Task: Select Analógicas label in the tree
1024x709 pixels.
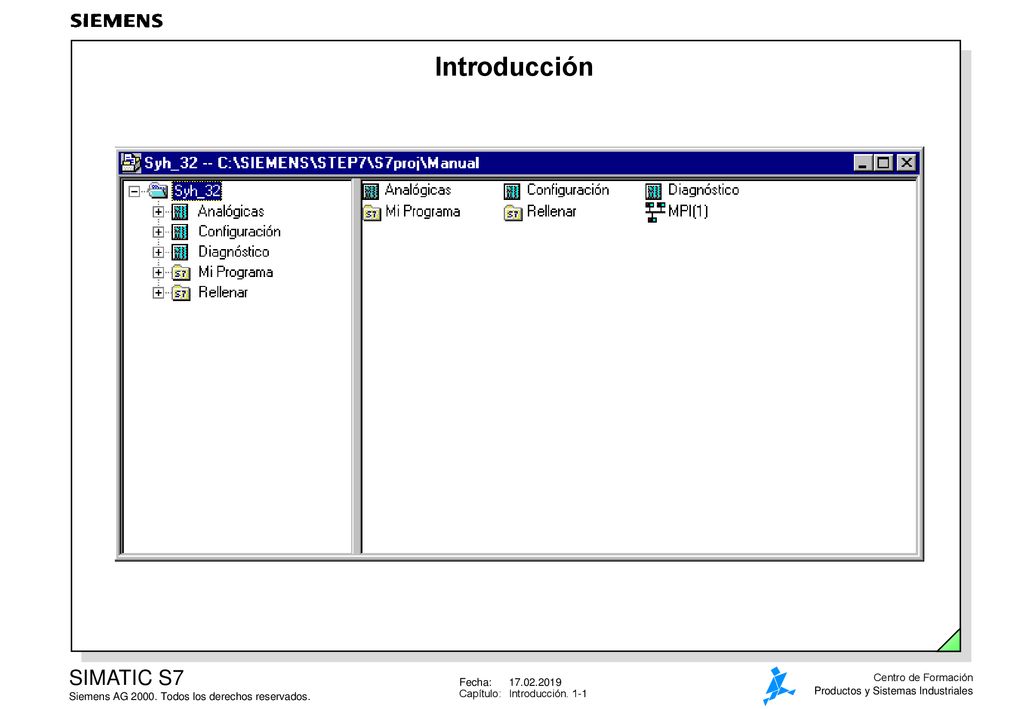Action: coord(231,211)
